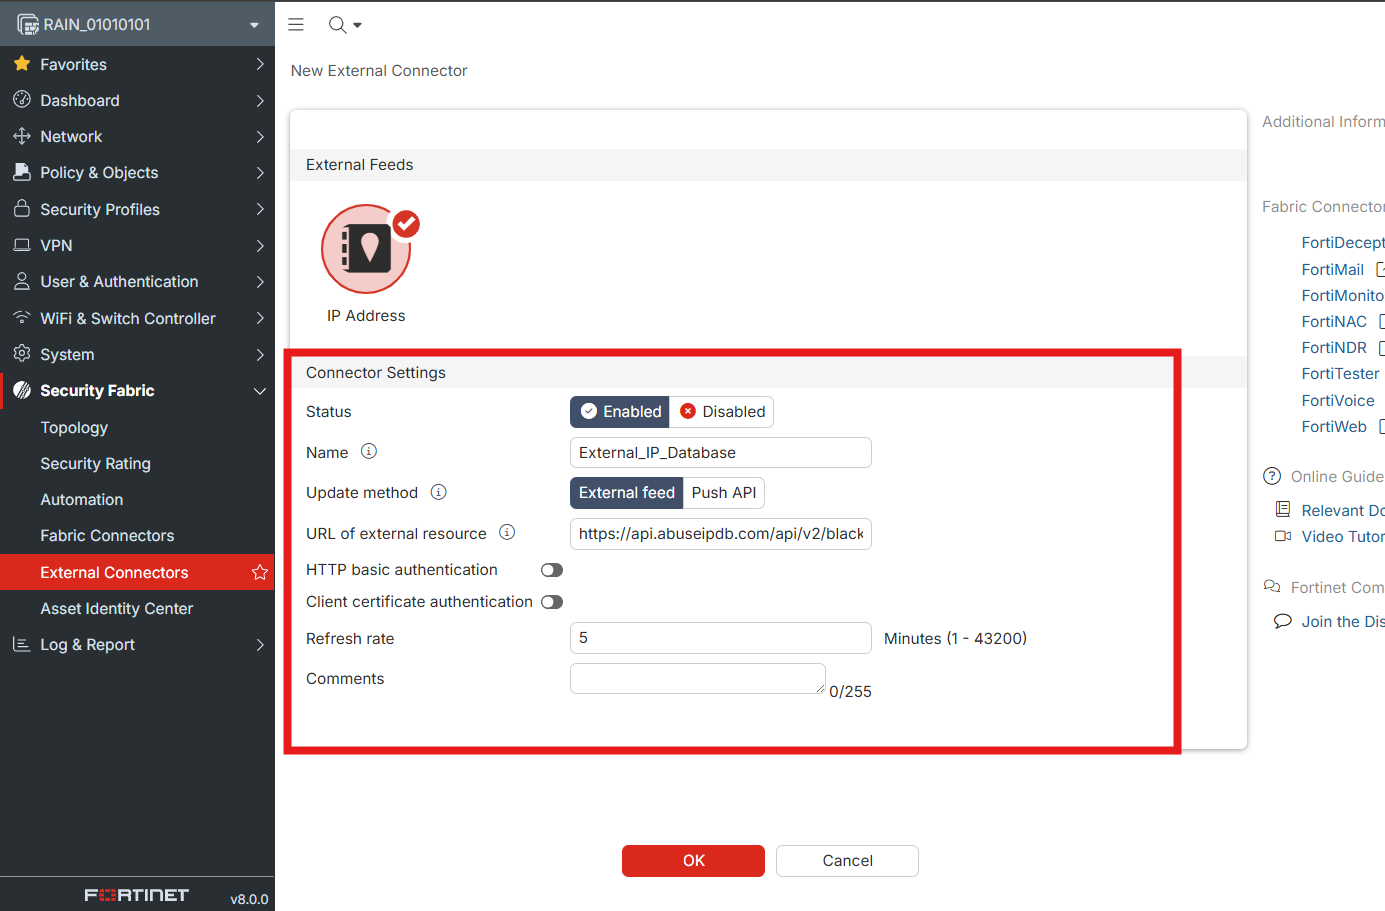This screenshot has height=911, width=1385.
Task: Expand the Favorites menu chevron
Action: 260,64
